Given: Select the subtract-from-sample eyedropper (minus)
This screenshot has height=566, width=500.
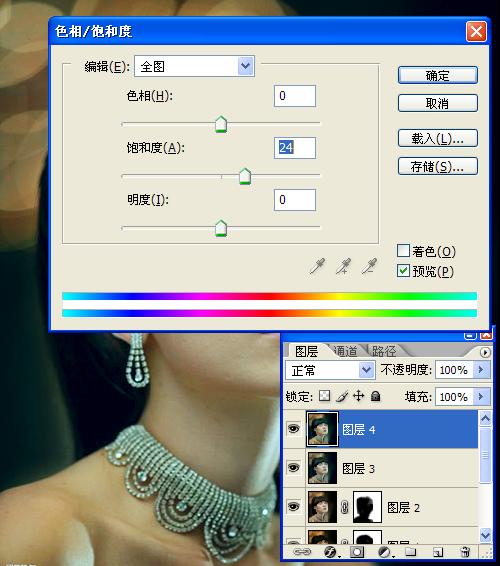Looking at the screenshot, I should pos(369,266).
